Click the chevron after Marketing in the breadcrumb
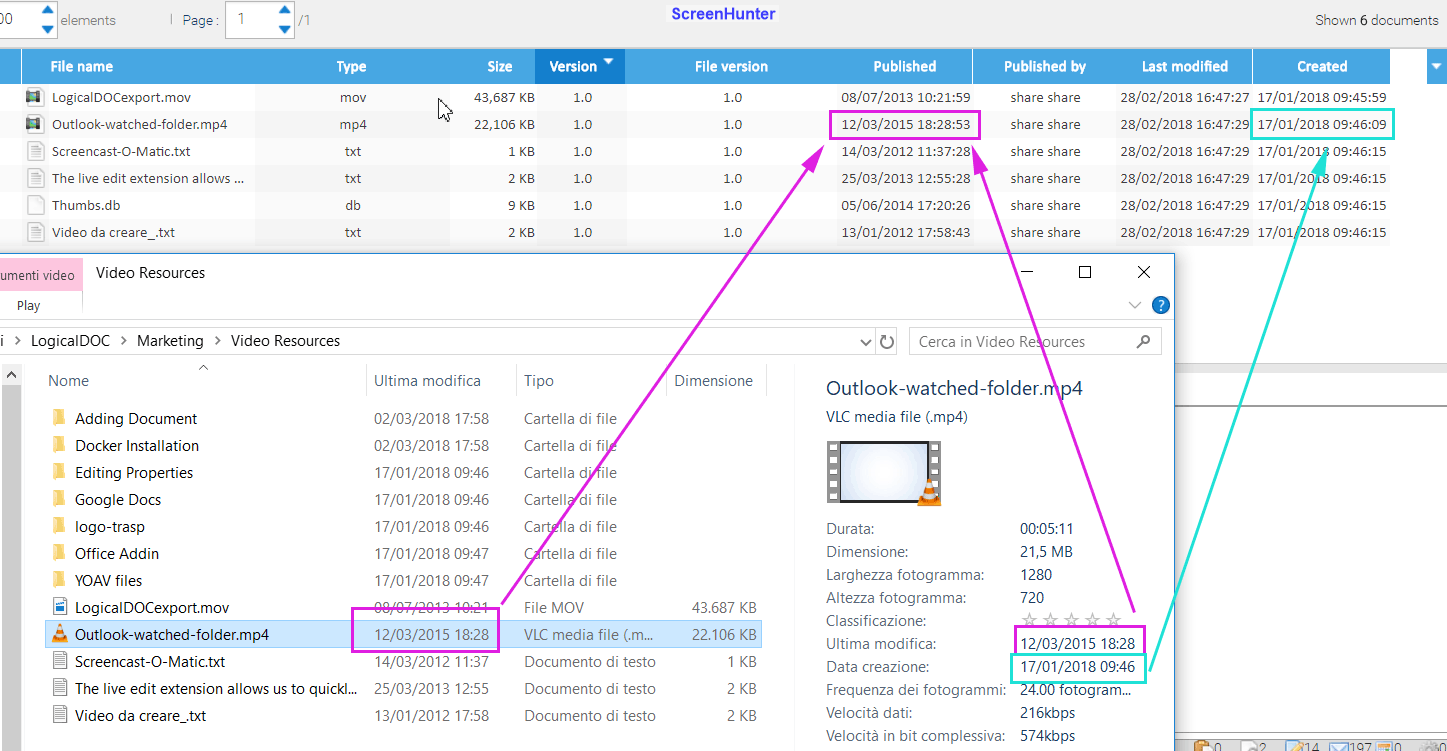 coord(217,341)
